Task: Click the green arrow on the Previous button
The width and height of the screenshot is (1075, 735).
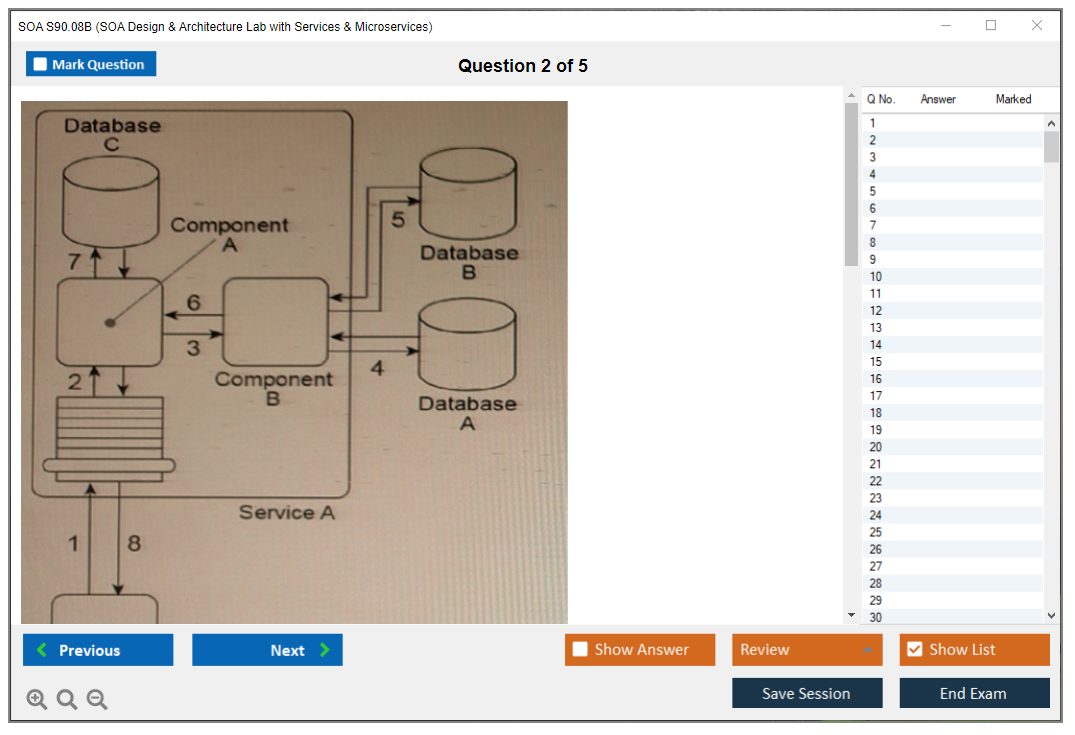Action: pyautogui.click(x=42, y=650)
